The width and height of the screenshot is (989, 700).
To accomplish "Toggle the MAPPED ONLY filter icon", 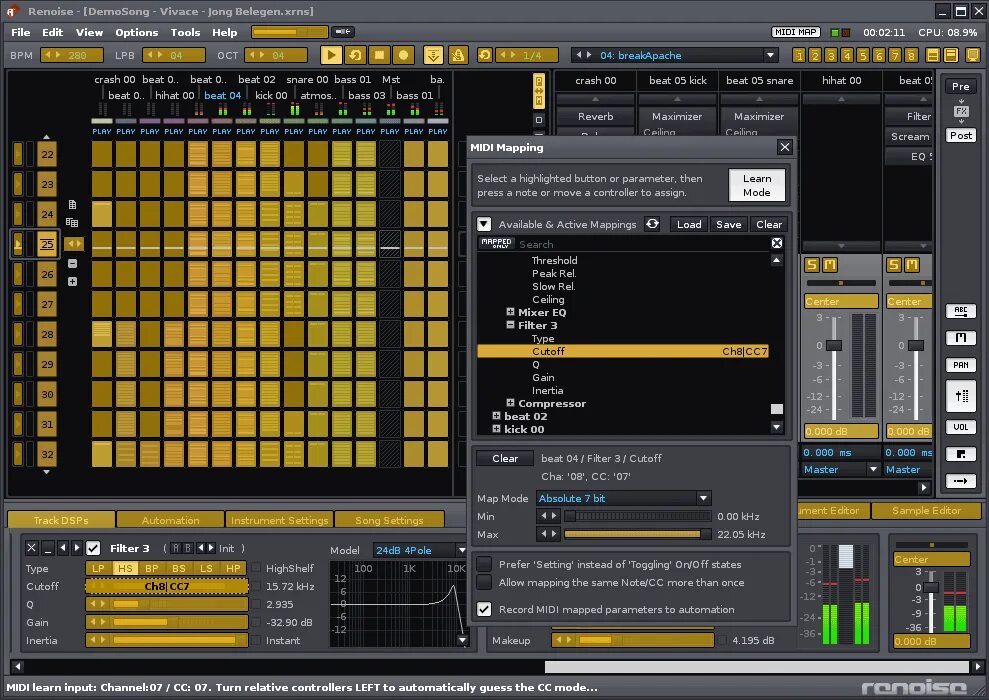I will 496,243.
